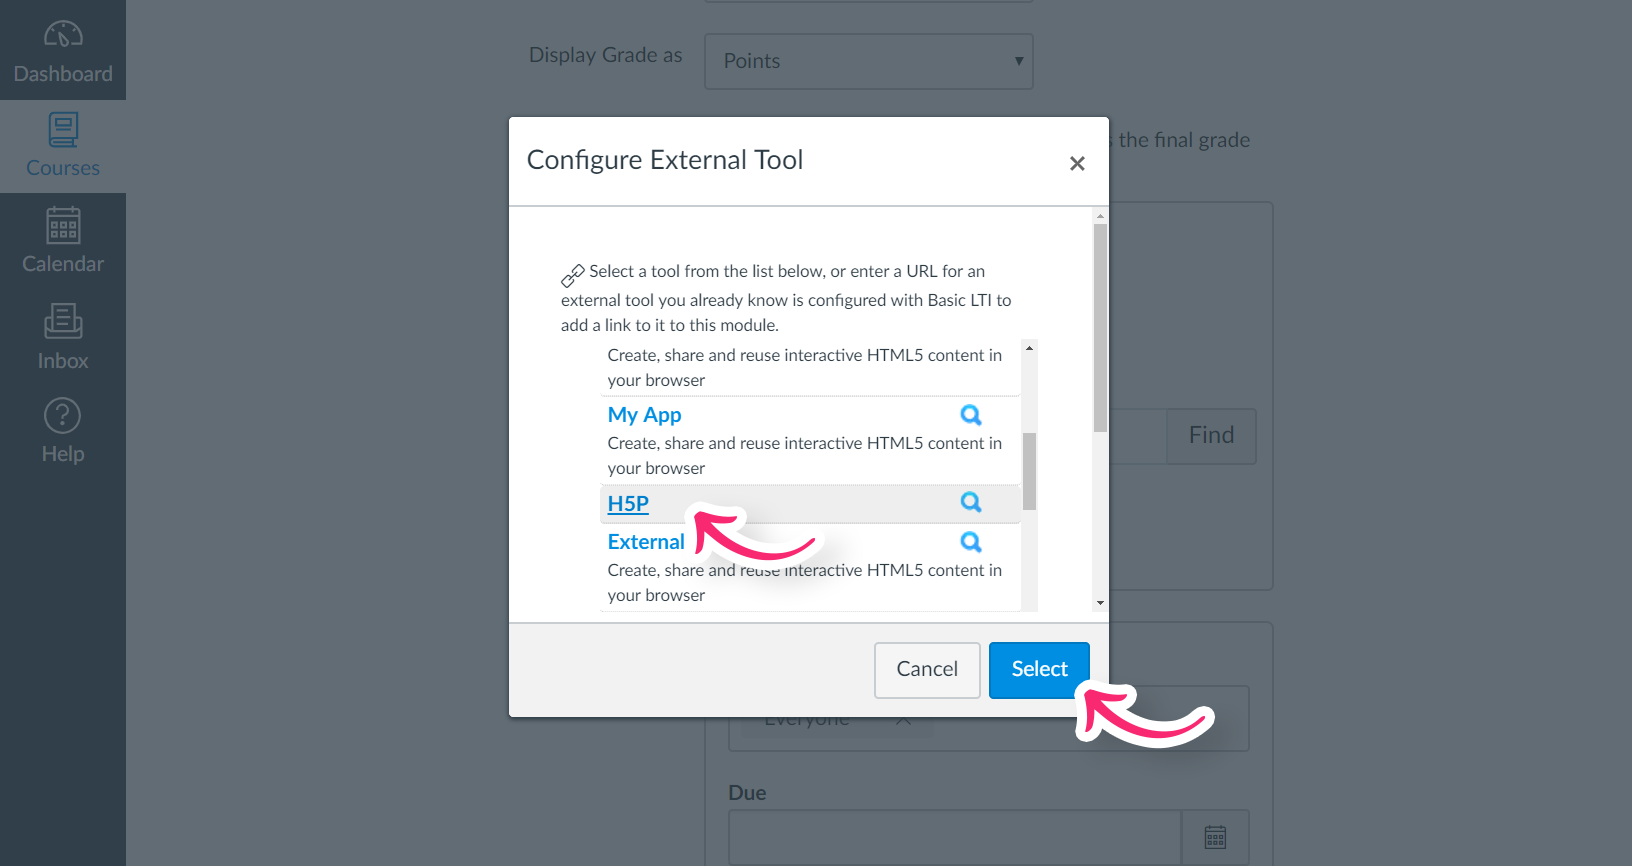Image resolution: width=1632 pixels, height=866 pixels.
Task: Click the magnifier icon beside My App
Action: tap(971, 415)
